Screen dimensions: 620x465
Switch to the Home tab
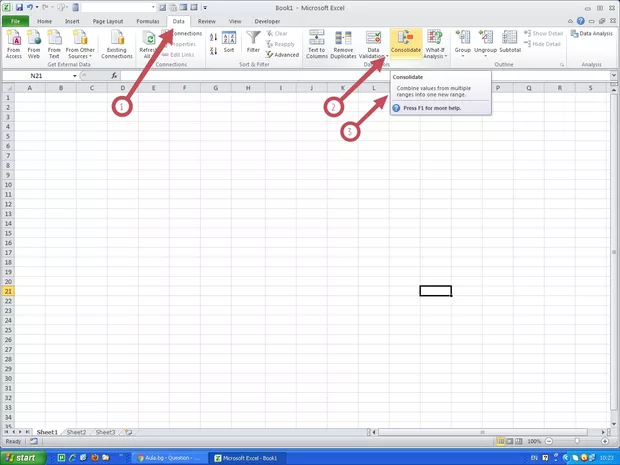(x=44, y=21)
